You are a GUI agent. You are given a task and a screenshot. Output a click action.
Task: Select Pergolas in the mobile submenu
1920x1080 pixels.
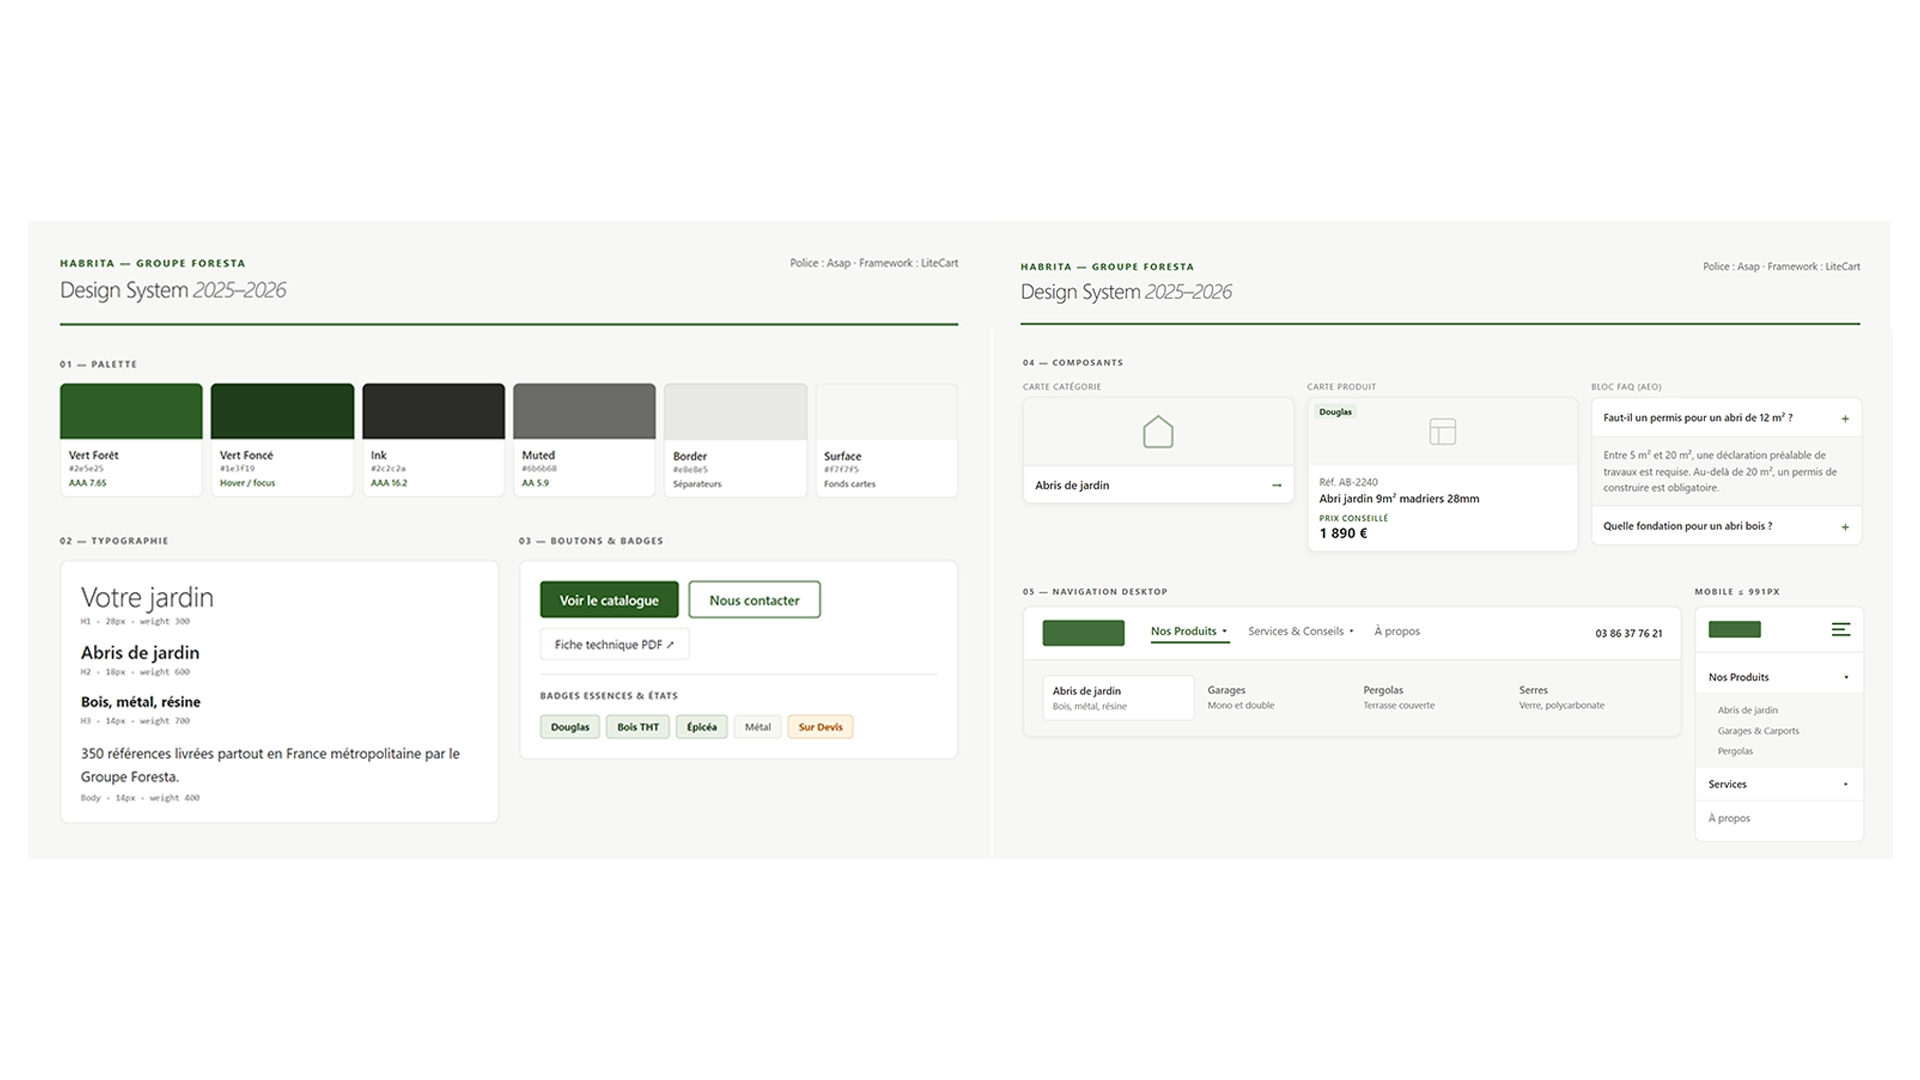[1735, 751]
